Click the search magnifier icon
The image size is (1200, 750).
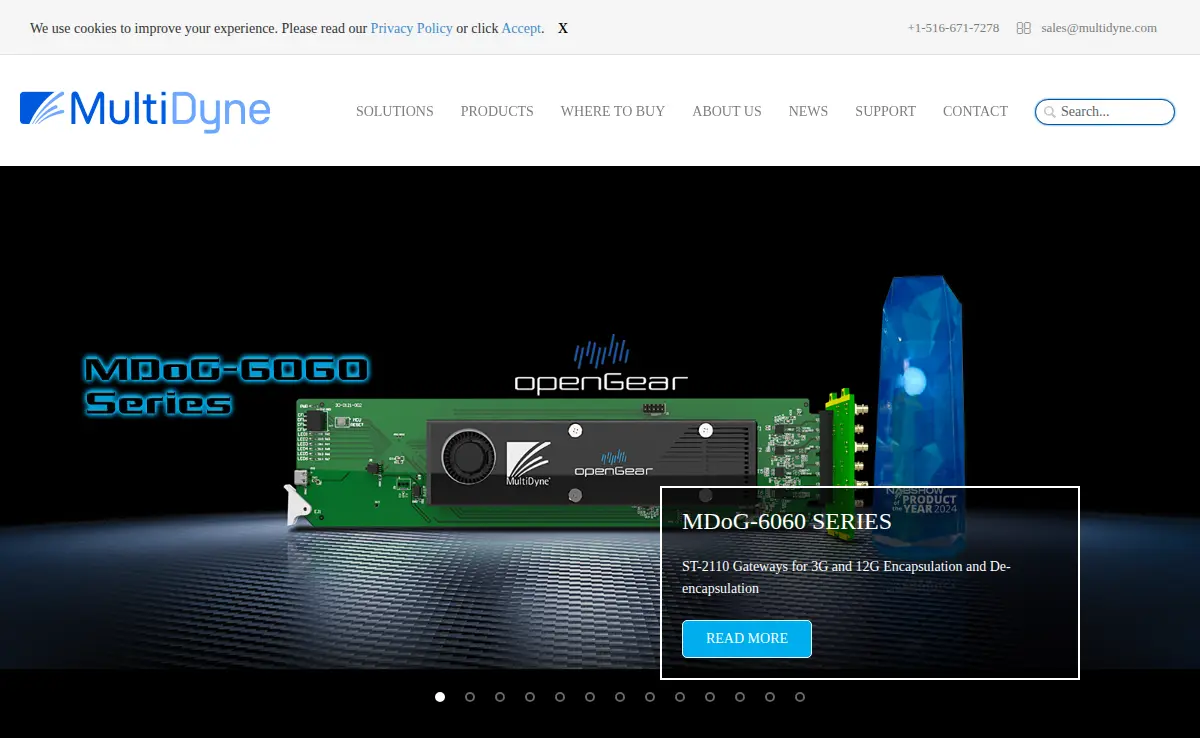tap(1050, 112)
